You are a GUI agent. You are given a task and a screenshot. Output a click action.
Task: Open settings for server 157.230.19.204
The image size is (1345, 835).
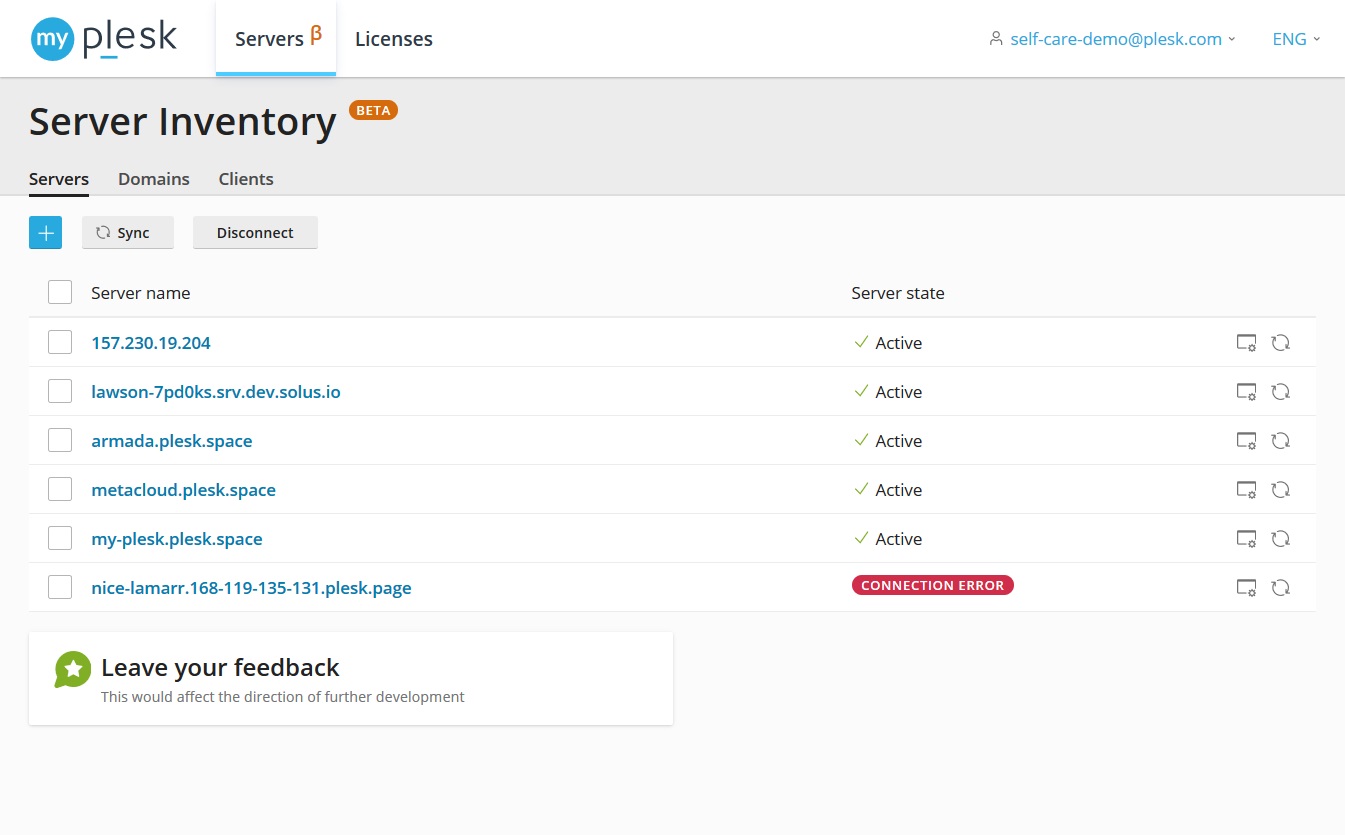click(x=1246, y=342)
